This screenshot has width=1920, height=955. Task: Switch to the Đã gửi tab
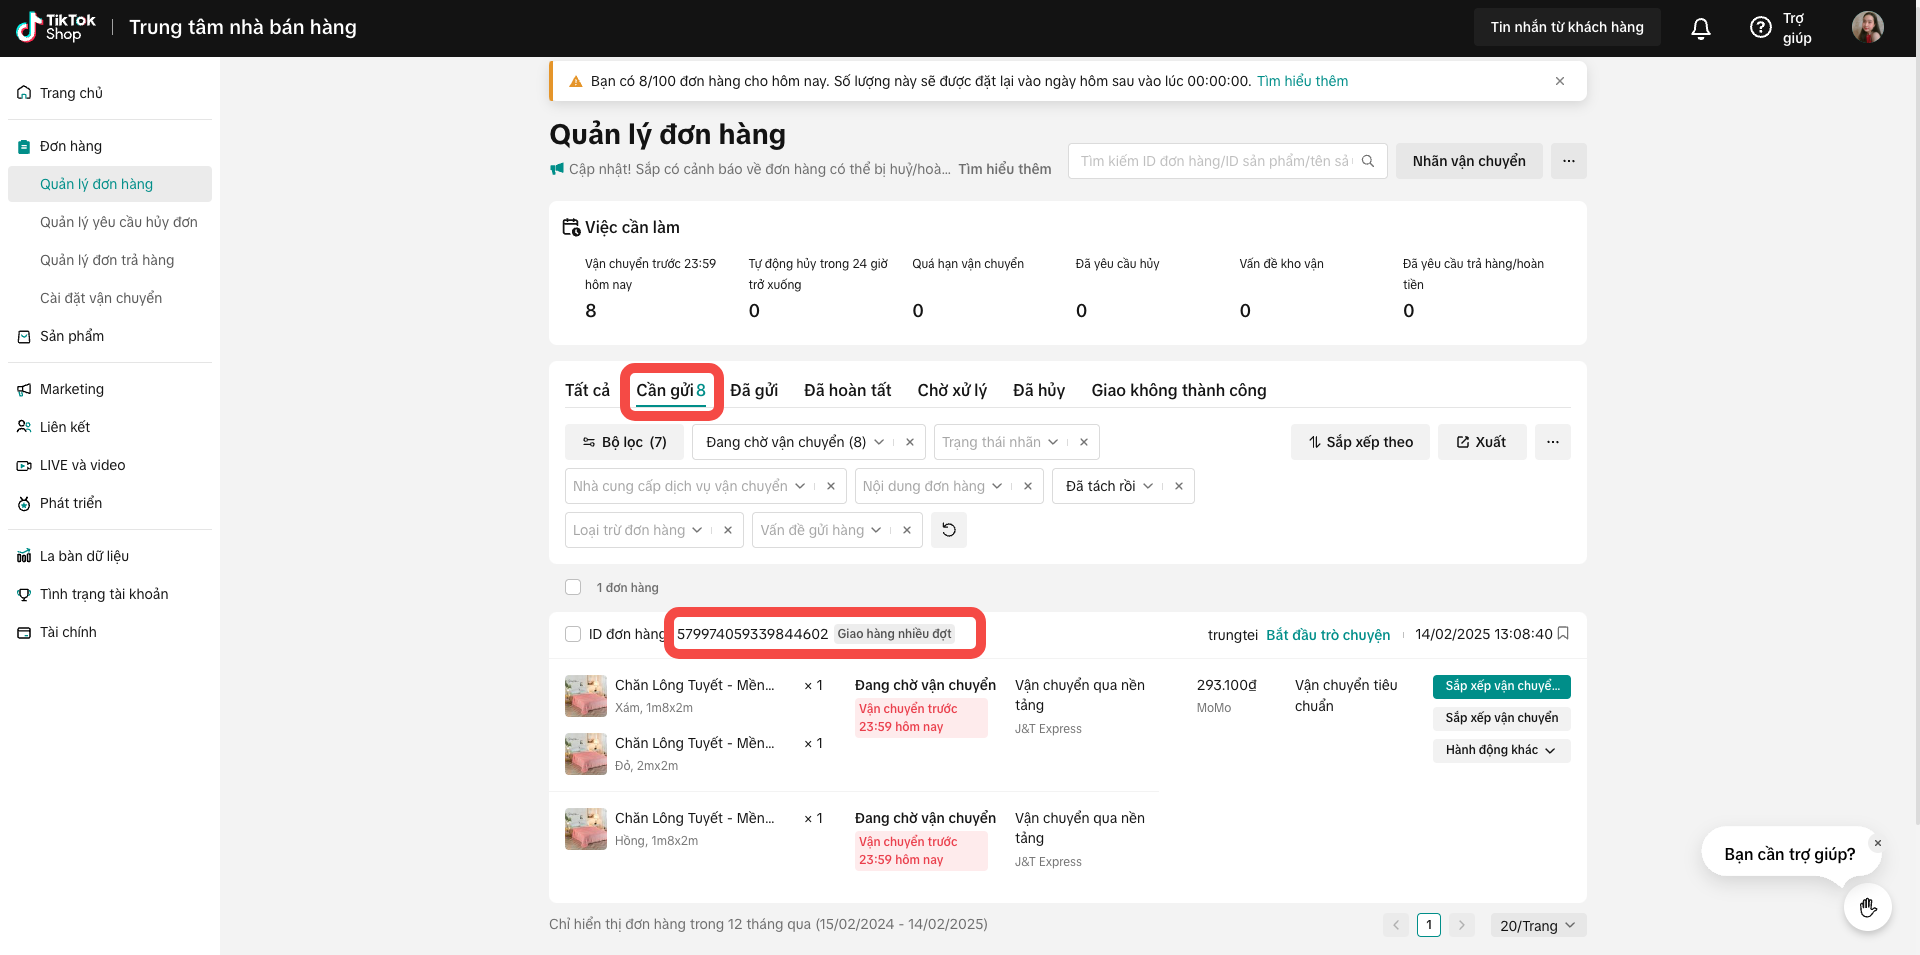point(753,390)
